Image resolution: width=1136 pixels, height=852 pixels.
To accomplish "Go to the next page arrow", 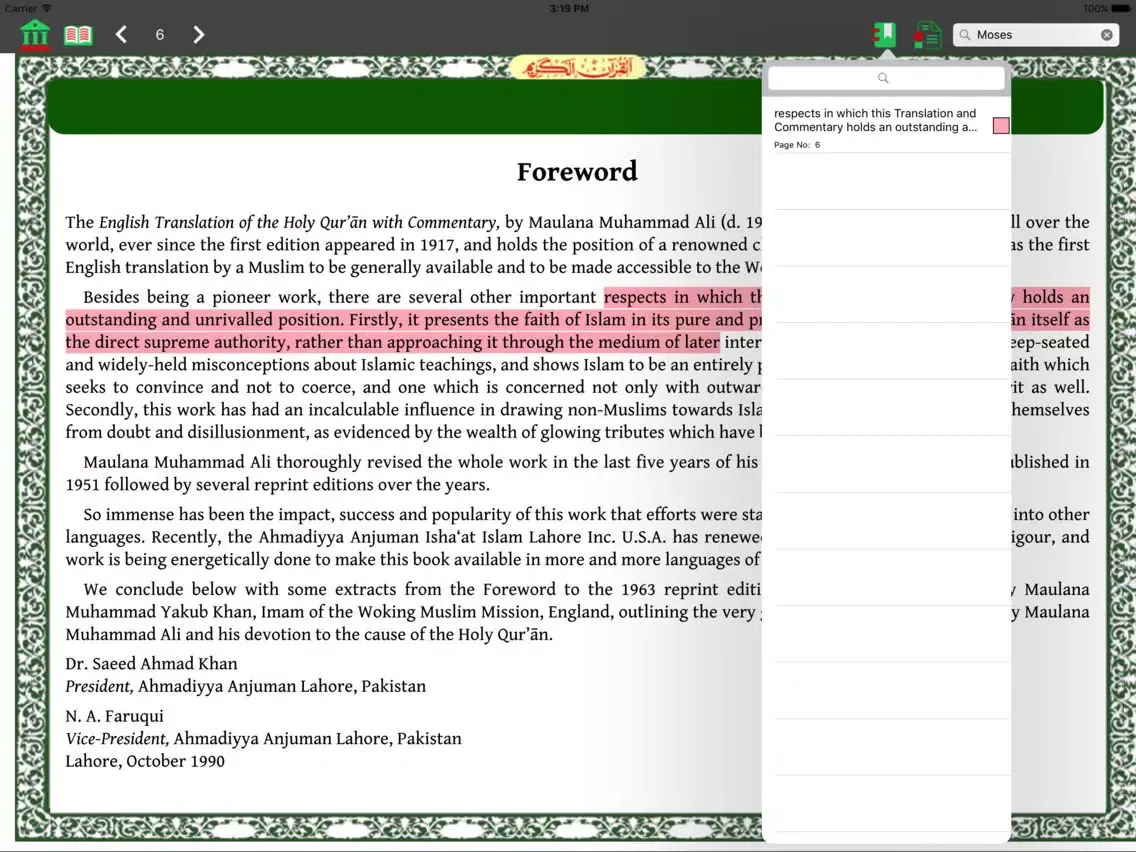I will pos(198,34).
